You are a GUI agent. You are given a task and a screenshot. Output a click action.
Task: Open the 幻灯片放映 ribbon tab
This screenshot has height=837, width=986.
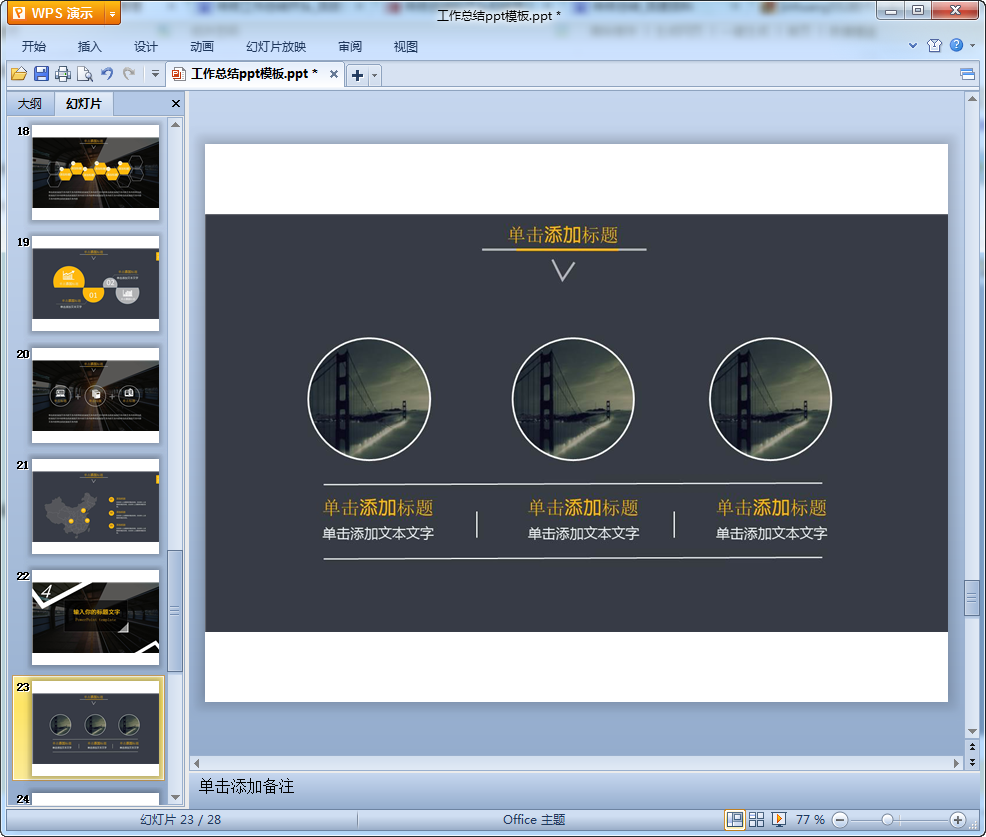[276, 47]
